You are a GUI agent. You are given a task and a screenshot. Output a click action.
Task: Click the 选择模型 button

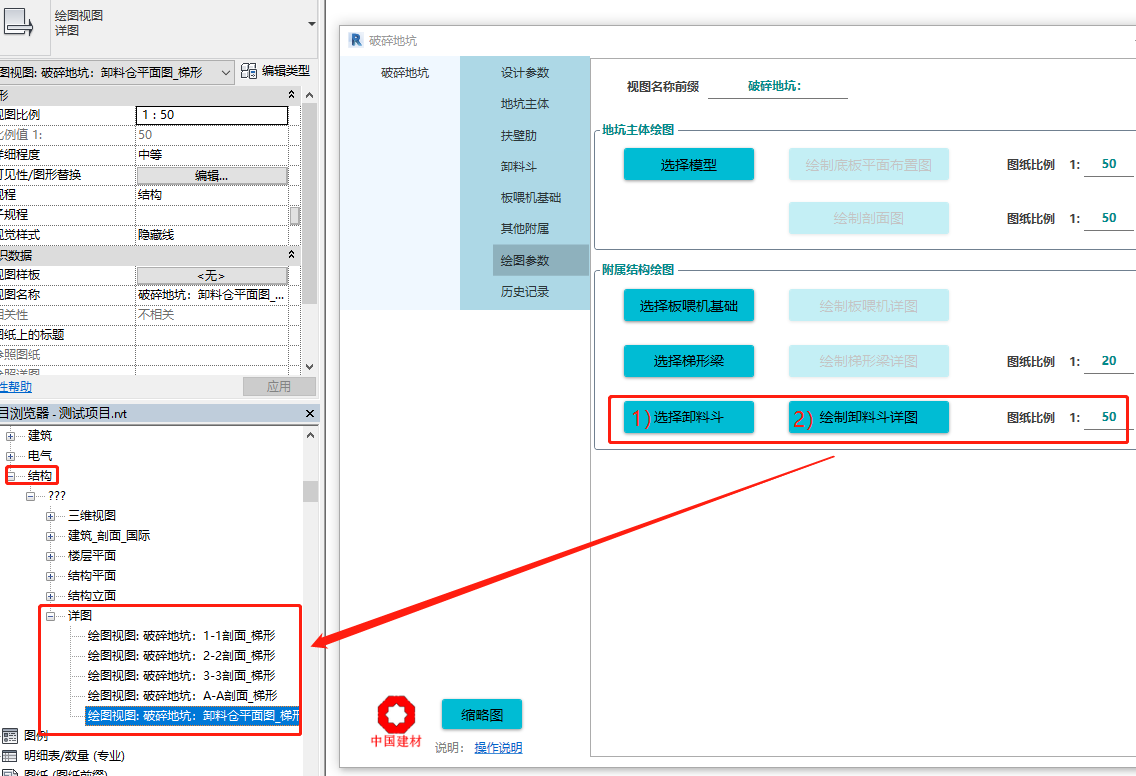point(688,164)
